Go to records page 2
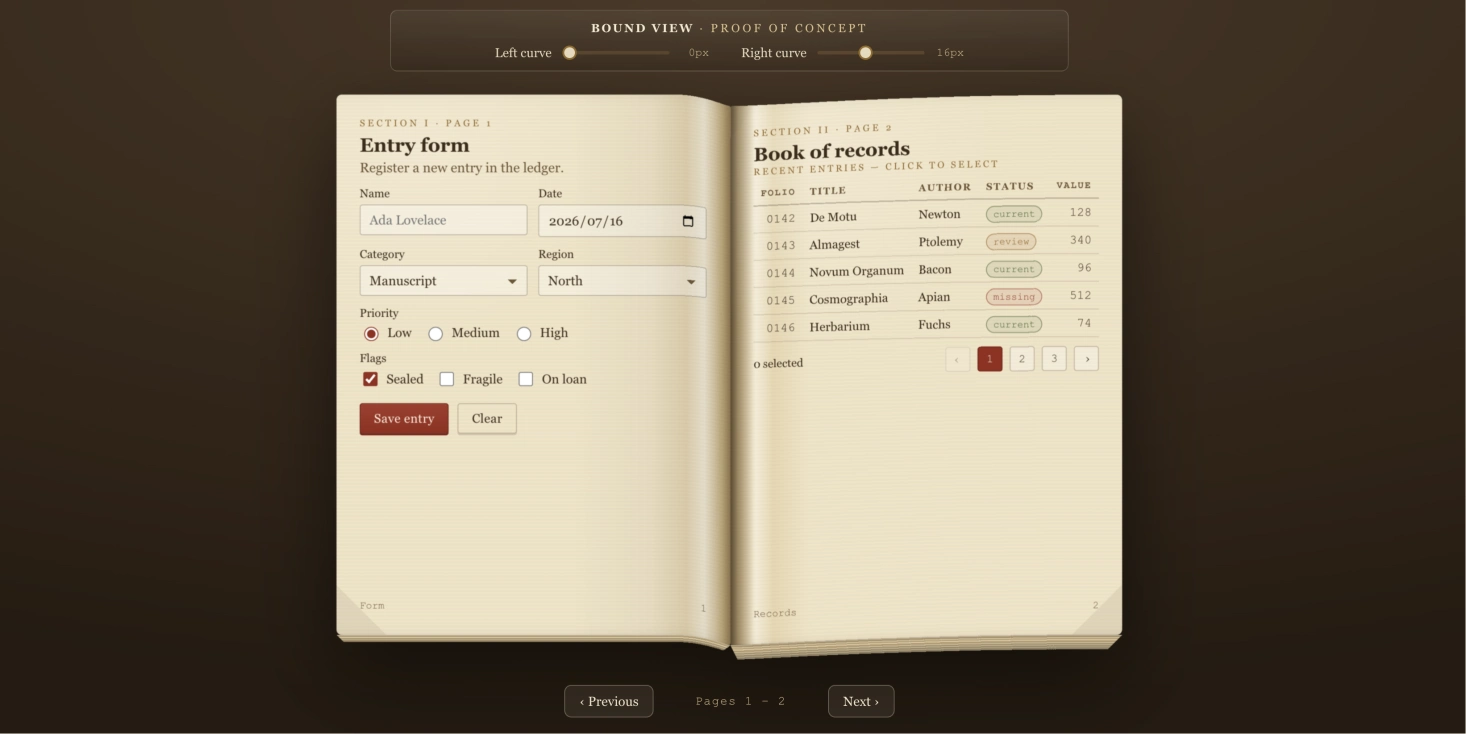This screenshot has width=1466, height=734. point(1022,359)
